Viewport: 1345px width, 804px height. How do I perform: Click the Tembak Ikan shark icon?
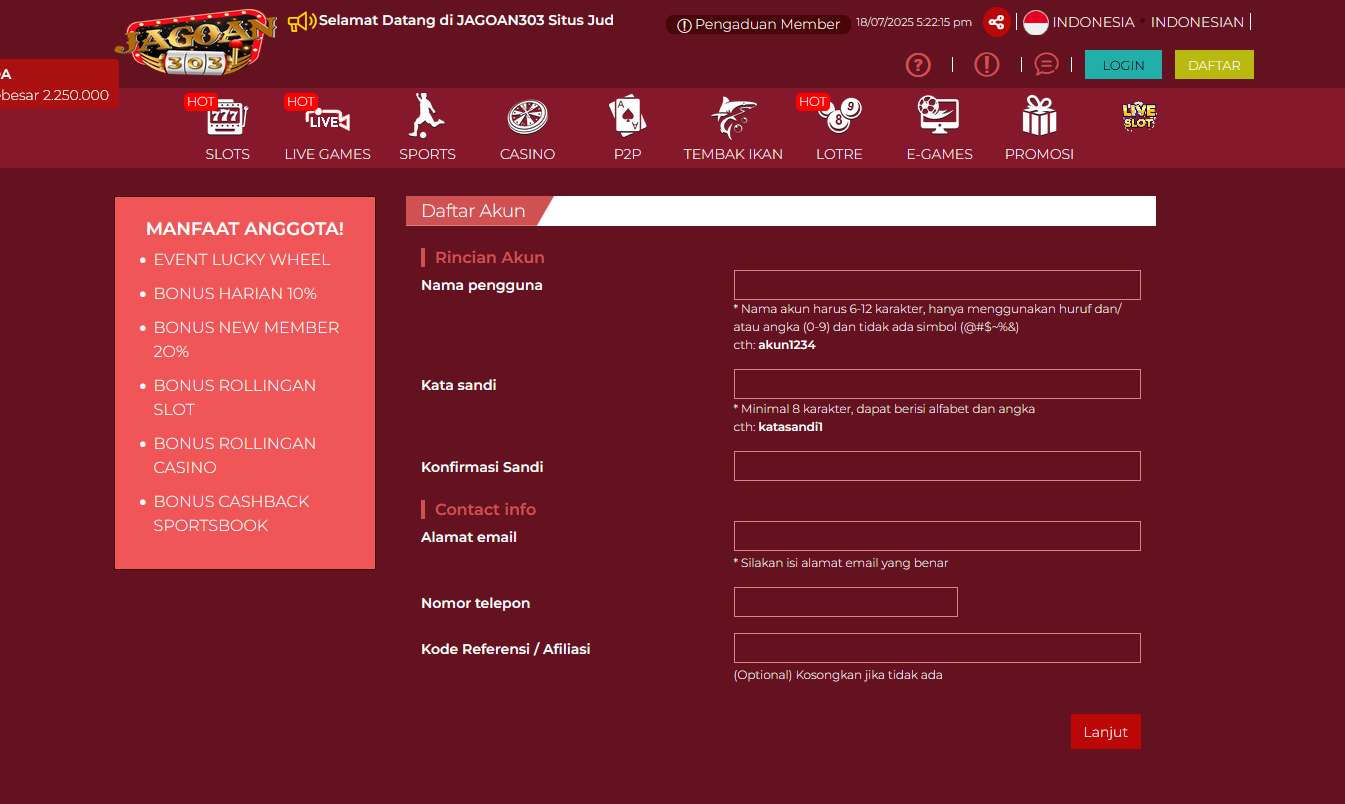click(733, 116)
